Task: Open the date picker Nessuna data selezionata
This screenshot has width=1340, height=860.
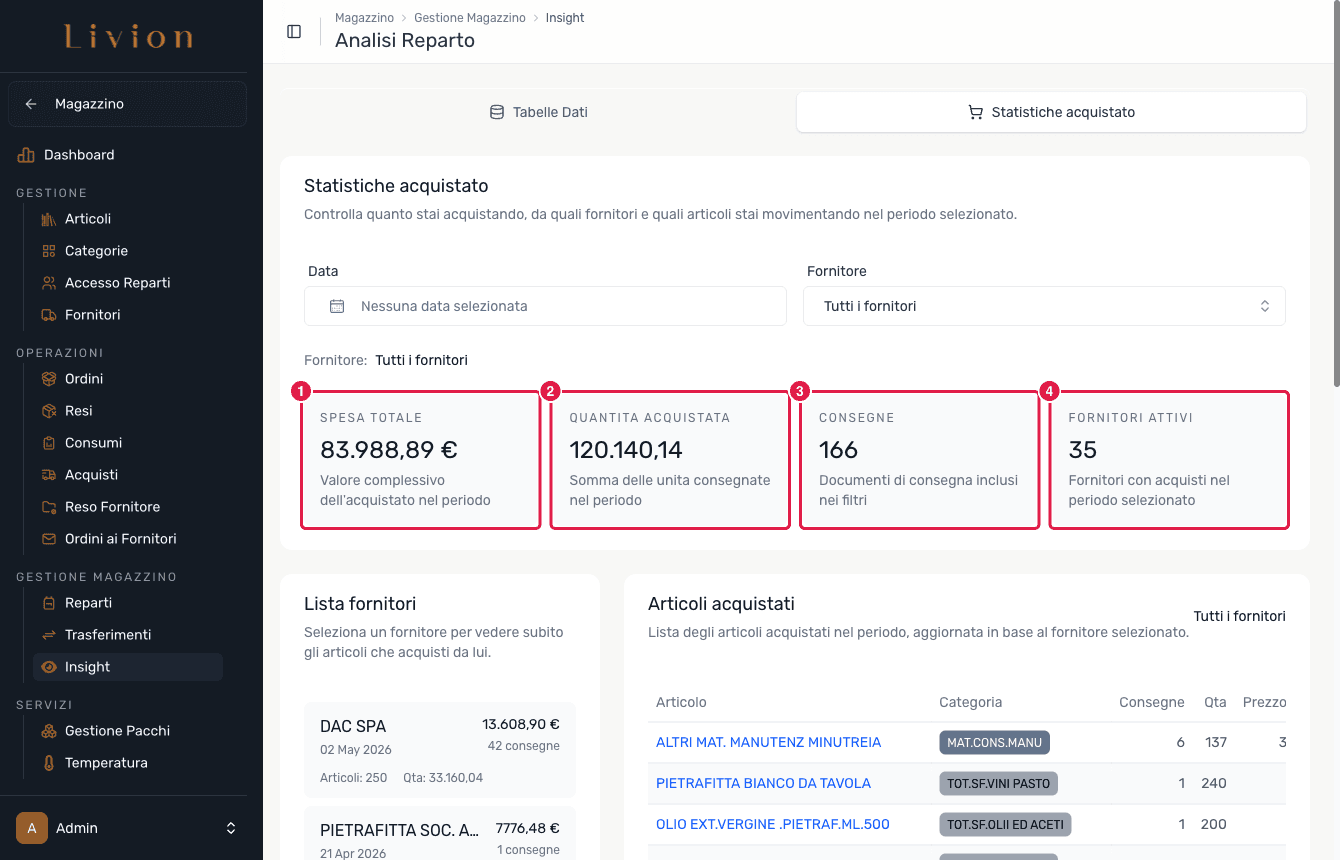Action: 545,306
